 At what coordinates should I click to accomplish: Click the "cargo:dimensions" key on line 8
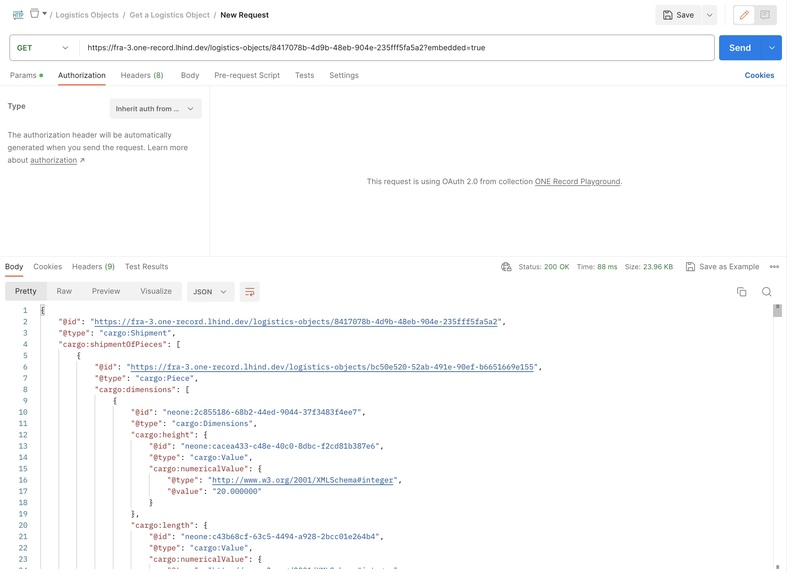tap(136, 390)
